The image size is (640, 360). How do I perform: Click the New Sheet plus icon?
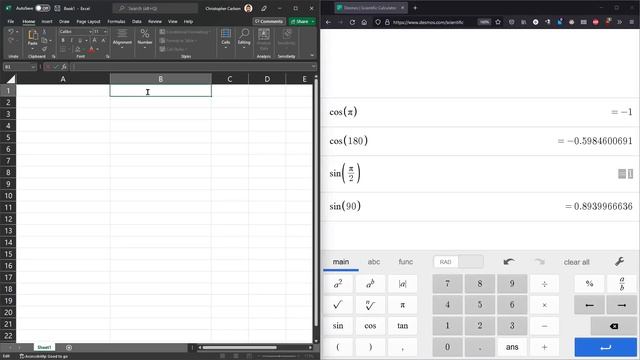tap(69, 347)
